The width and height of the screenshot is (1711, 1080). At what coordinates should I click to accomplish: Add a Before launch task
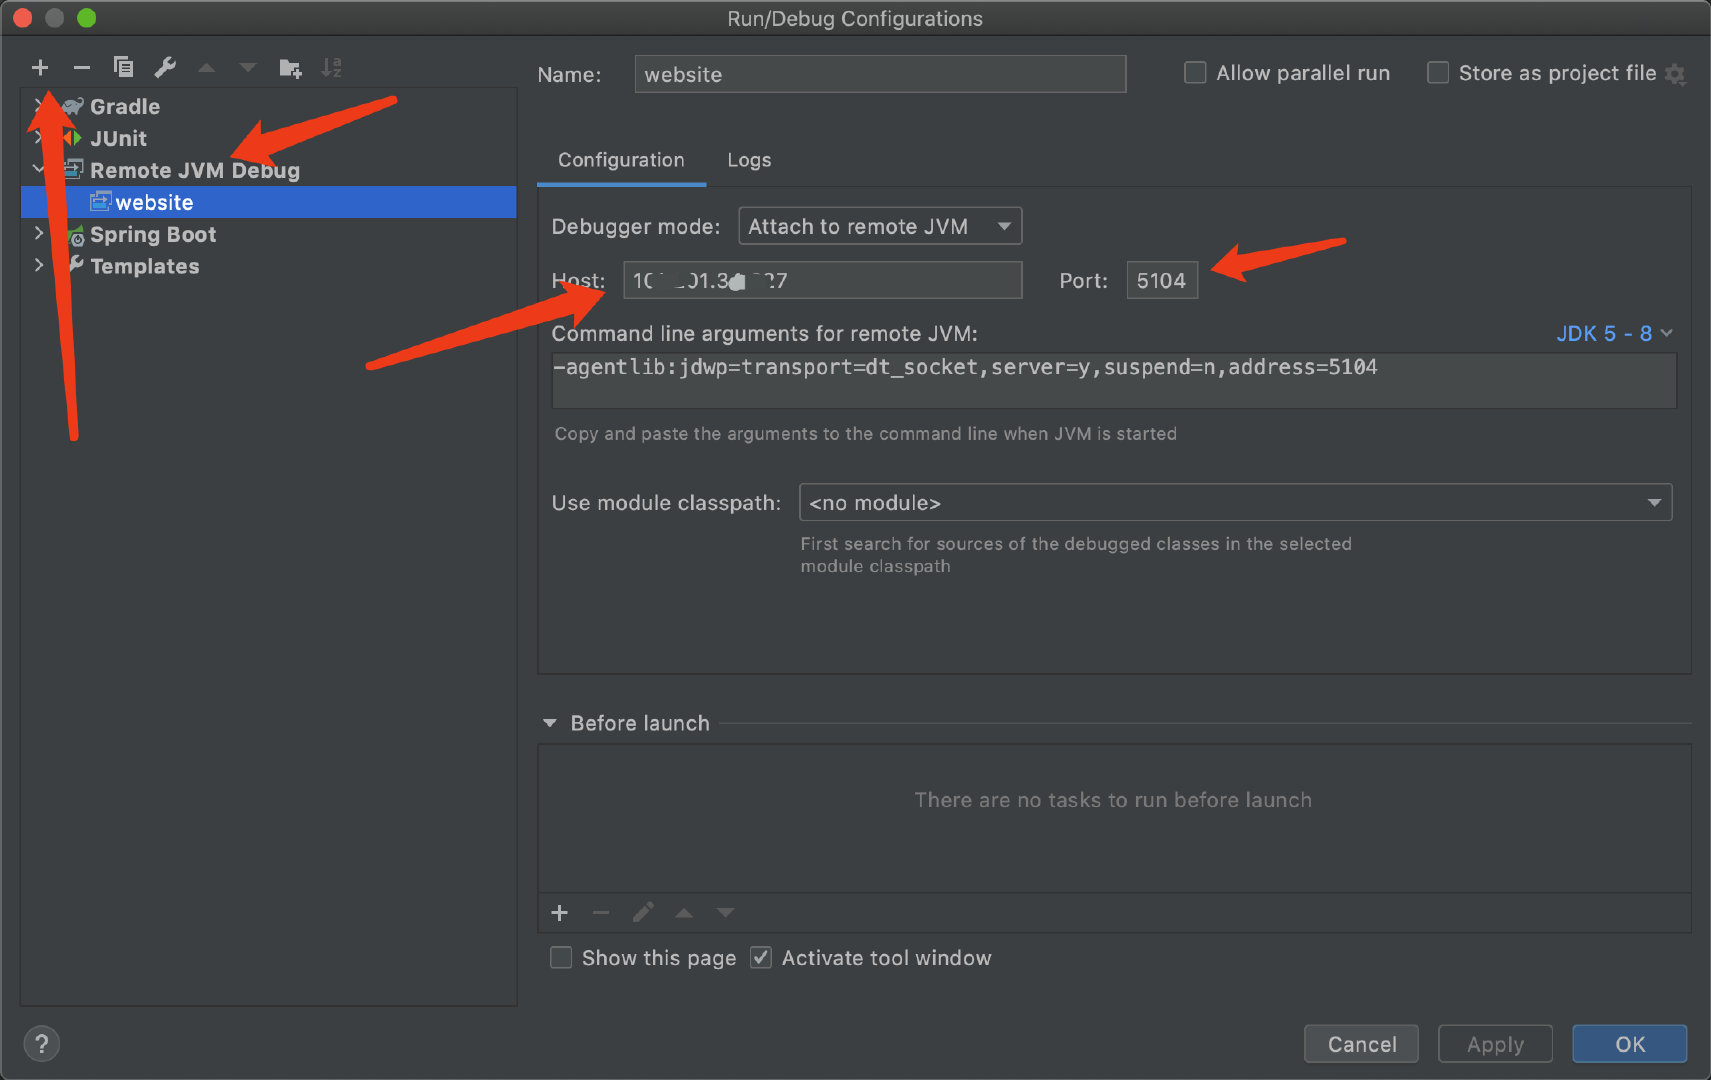click(x=560, y=912)
